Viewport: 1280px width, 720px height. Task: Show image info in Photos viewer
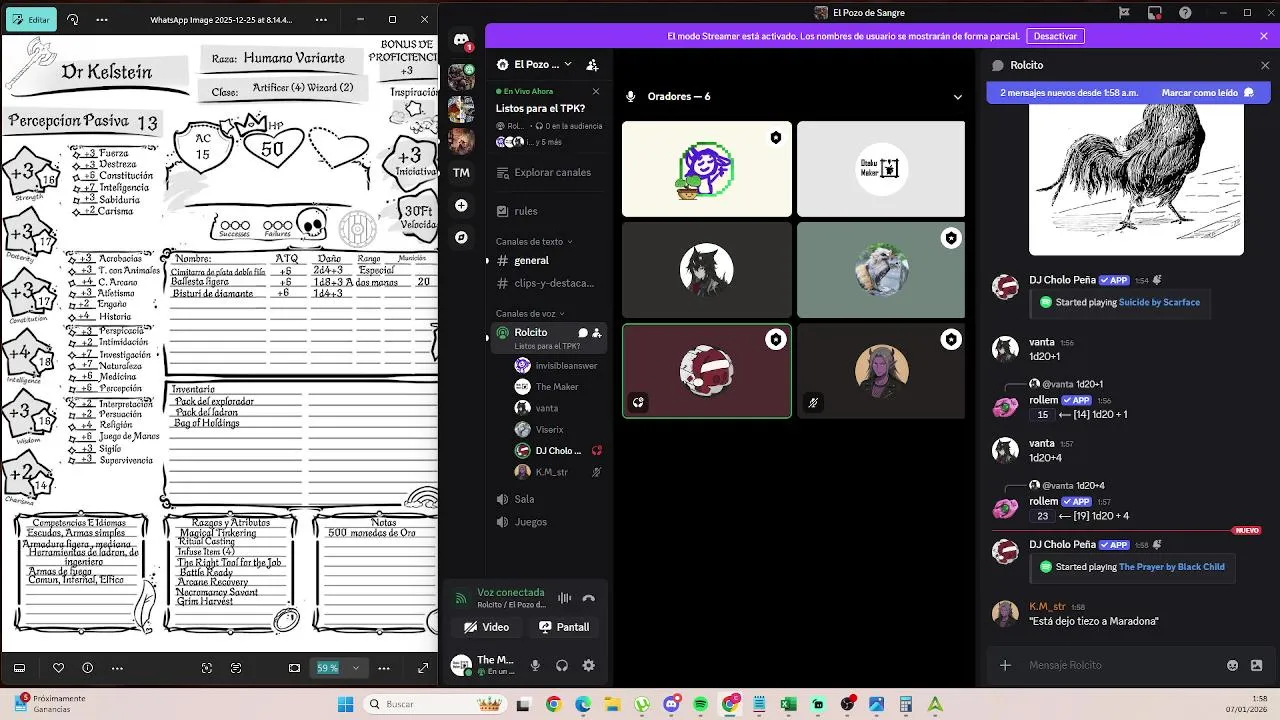pos(87,667)
